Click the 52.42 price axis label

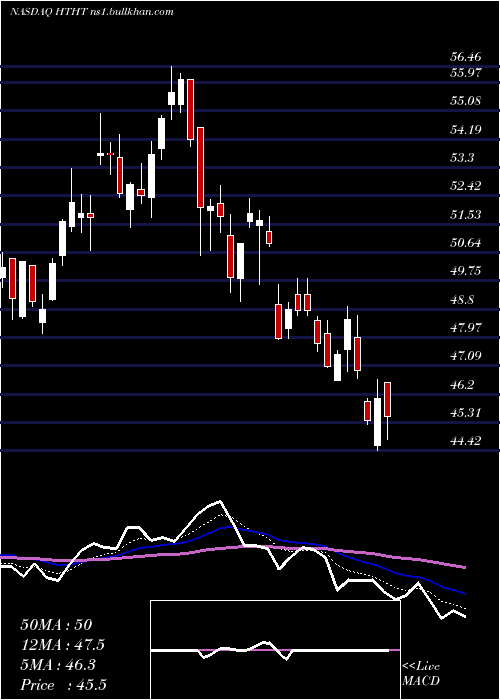[466, 186]
